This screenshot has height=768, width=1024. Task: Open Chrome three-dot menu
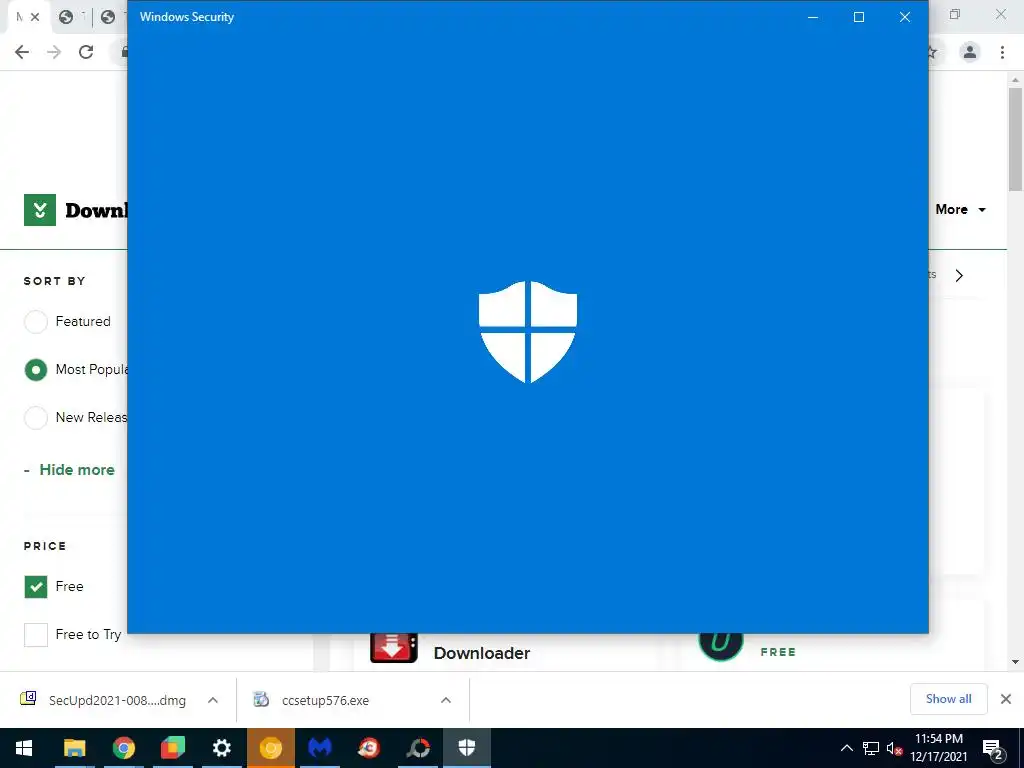1002,52
